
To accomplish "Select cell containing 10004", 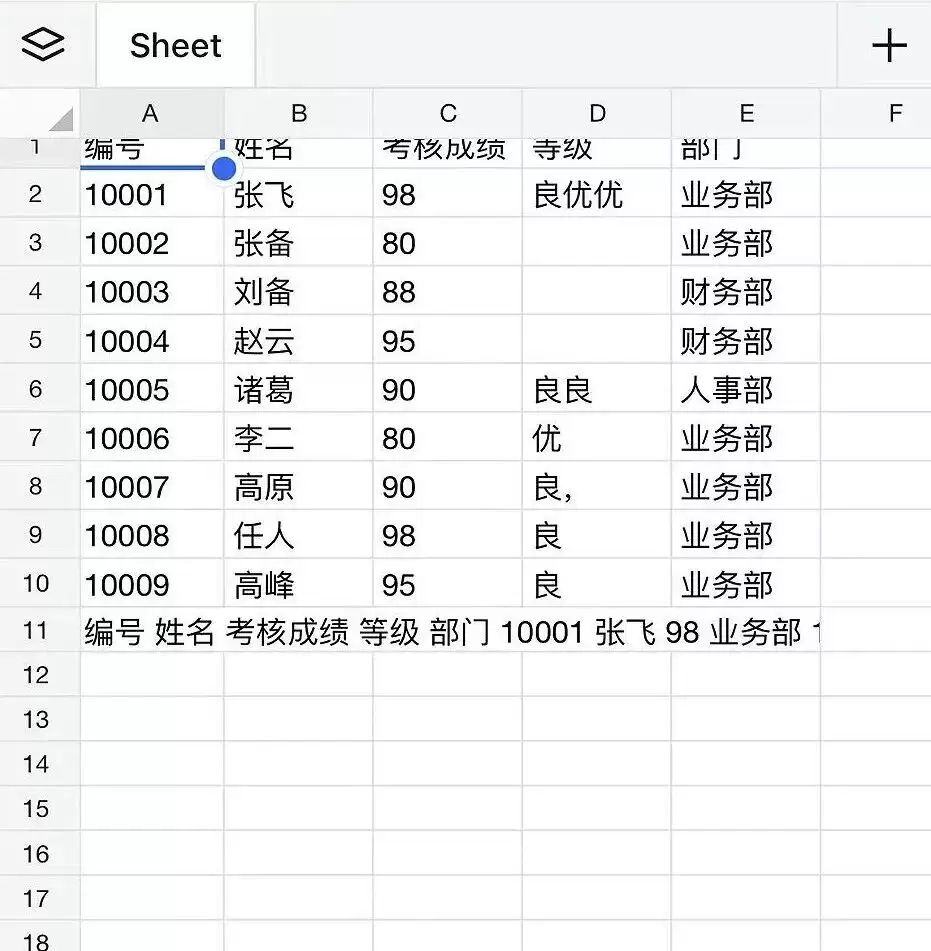I will (152, 340).
